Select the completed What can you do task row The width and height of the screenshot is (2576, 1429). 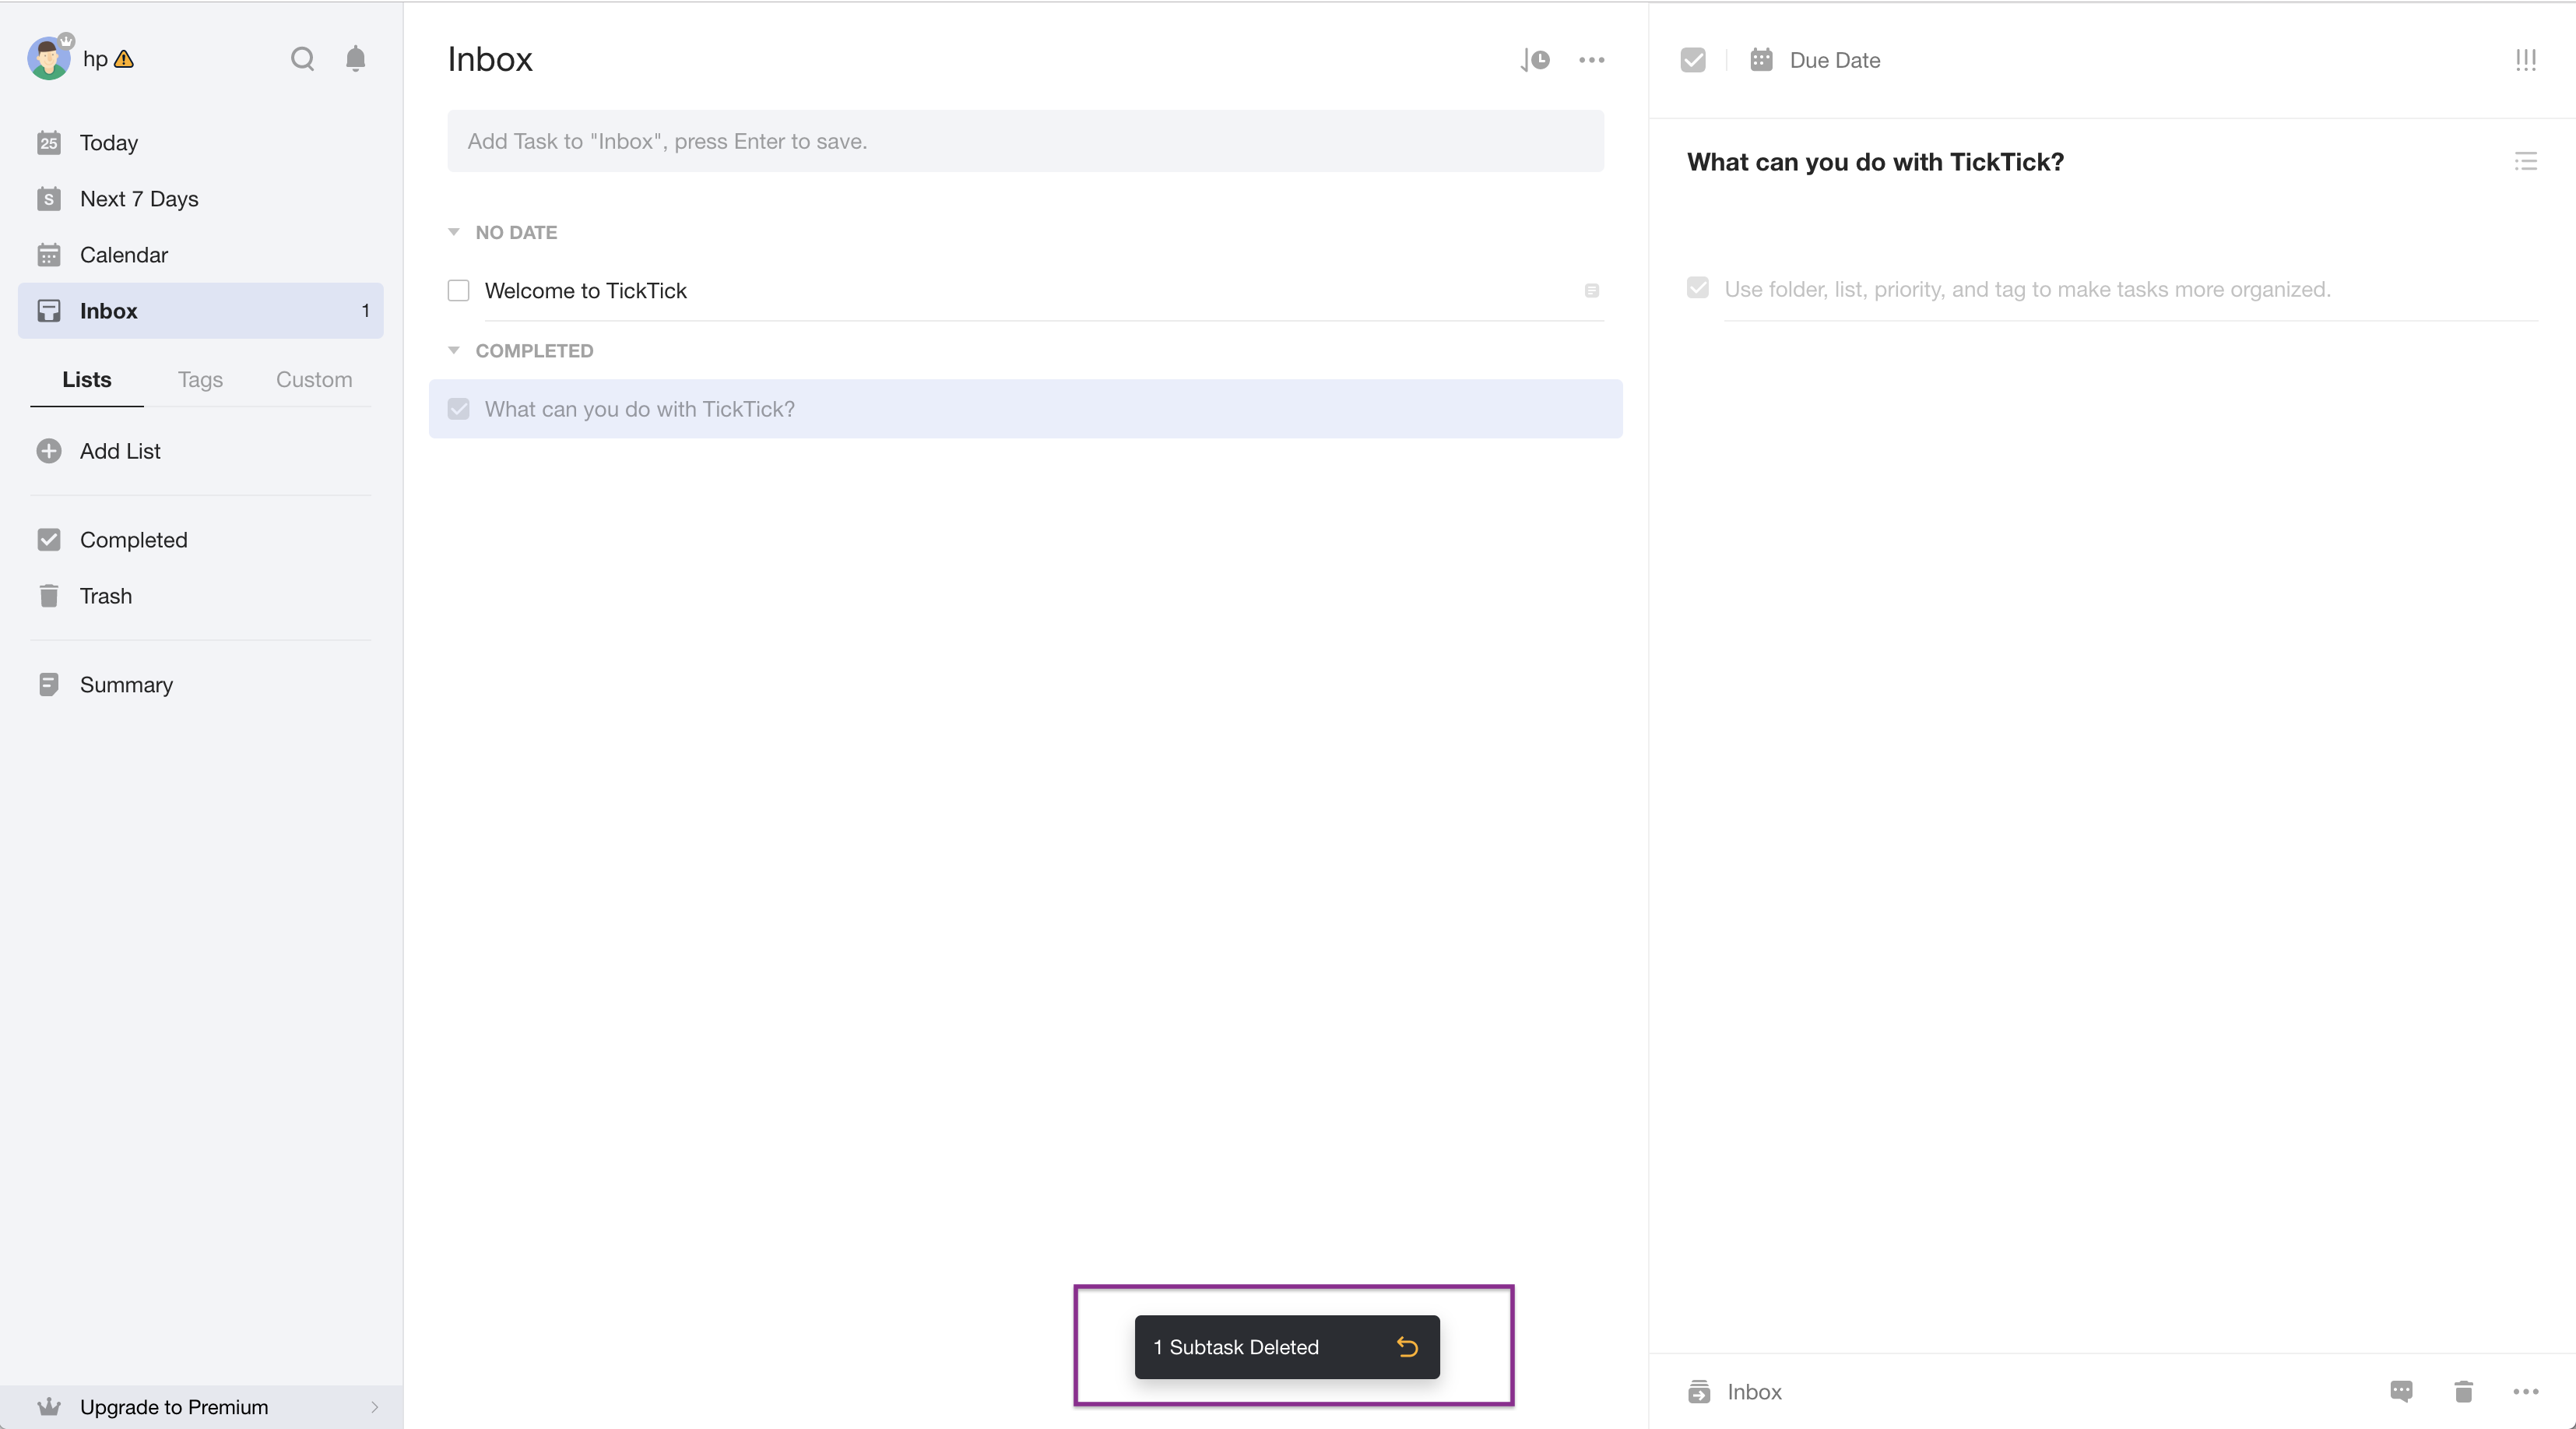(x=1025, y=408)
